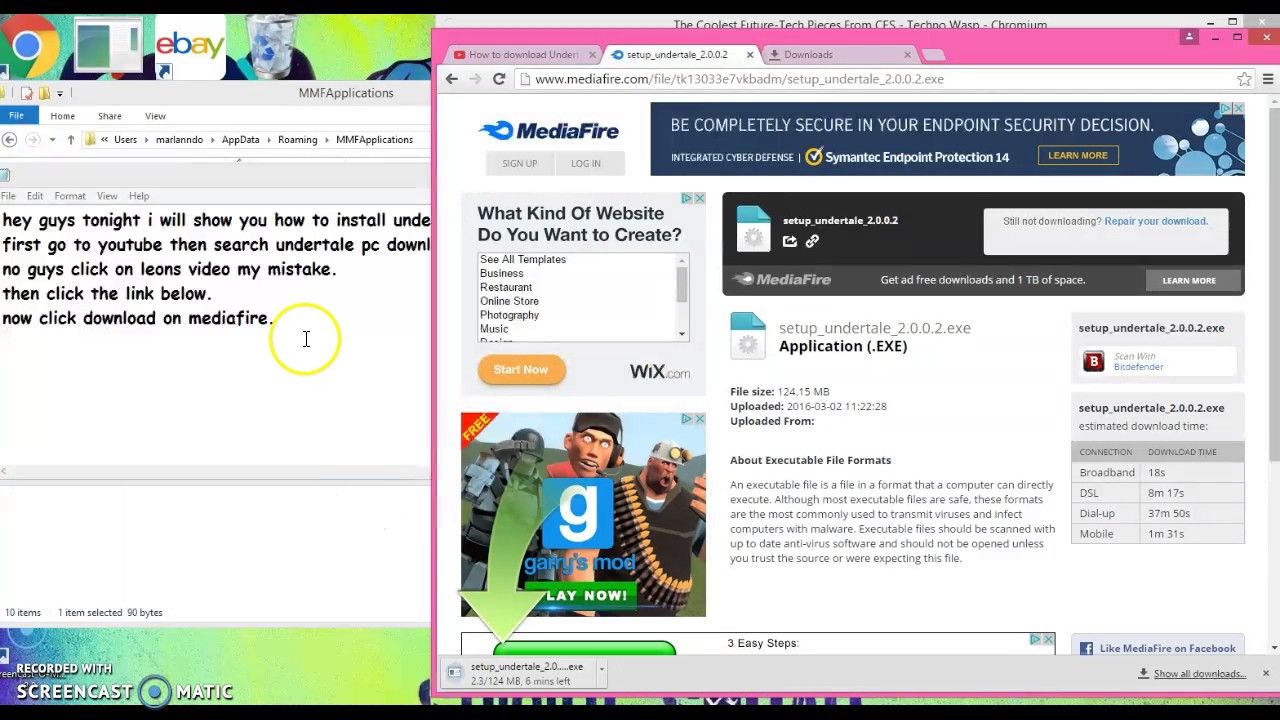Close the download shelf bar
Viewport: 1280px width, 720px height.
(x=1265, y=673)
